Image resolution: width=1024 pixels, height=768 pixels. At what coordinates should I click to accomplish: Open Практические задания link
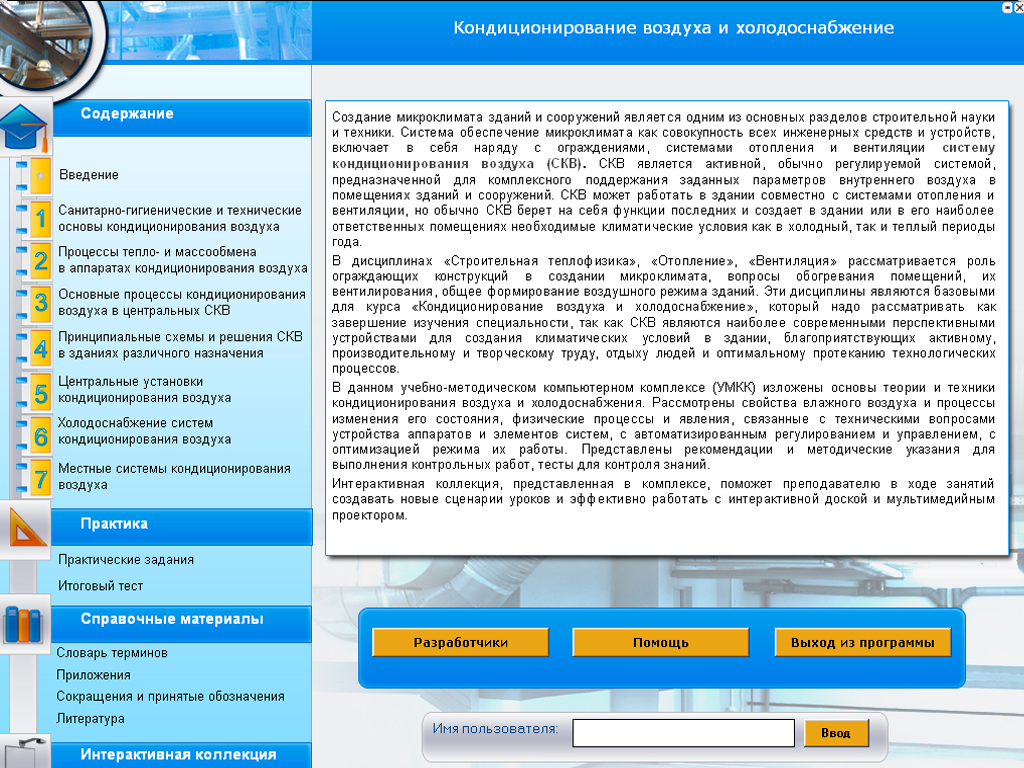126,560
